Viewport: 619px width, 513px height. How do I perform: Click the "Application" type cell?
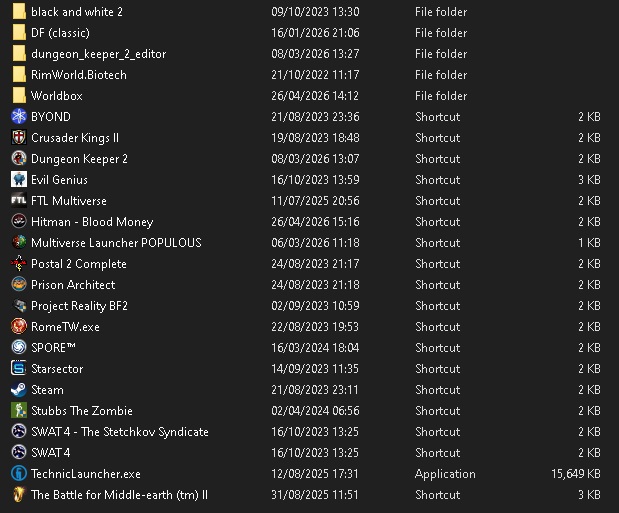445,474
